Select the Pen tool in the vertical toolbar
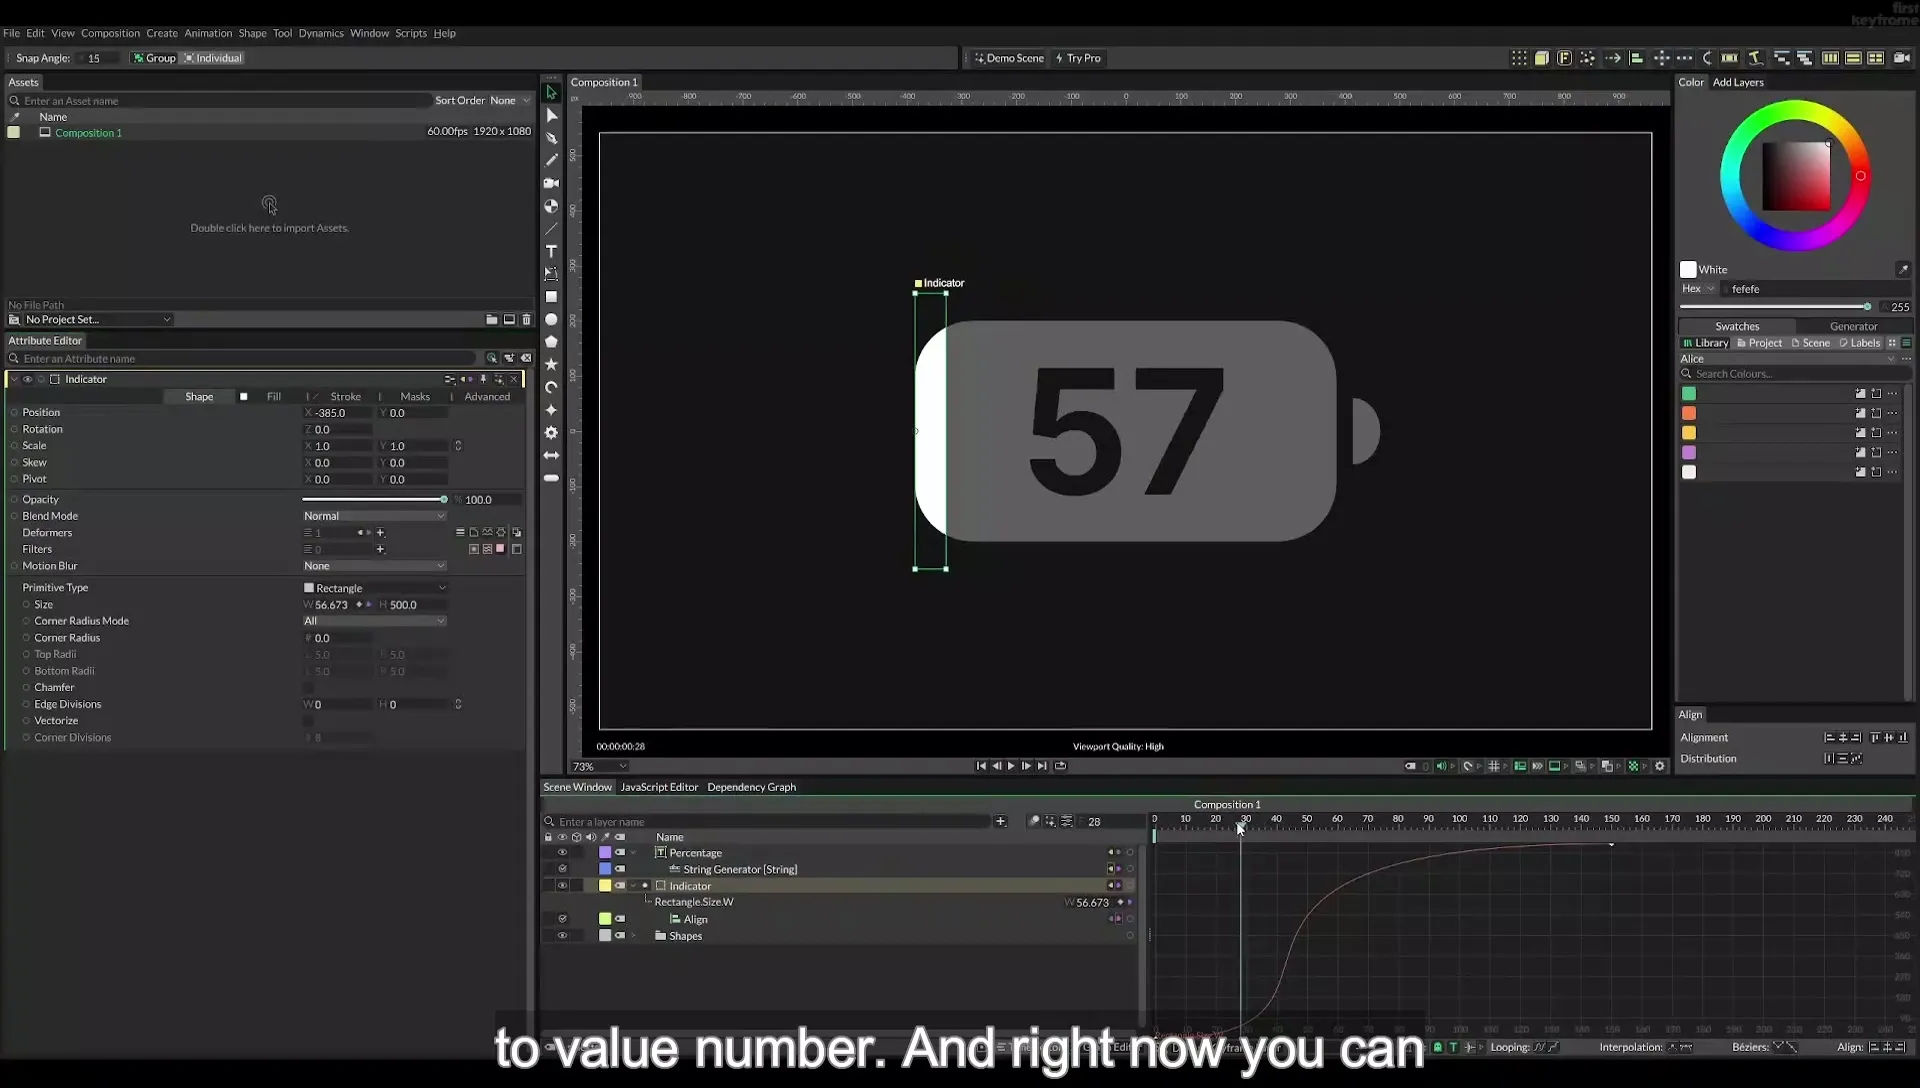Image resolution: width=1920 pixels, height=1088 pixels. [x=551, y=138]
